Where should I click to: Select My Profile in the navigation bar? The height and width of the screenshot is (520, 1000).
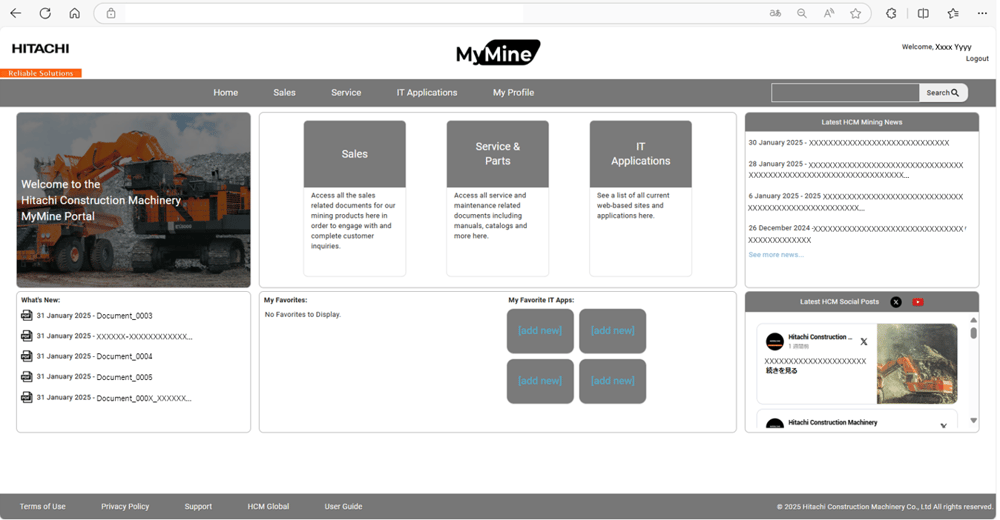pos(513,93)
